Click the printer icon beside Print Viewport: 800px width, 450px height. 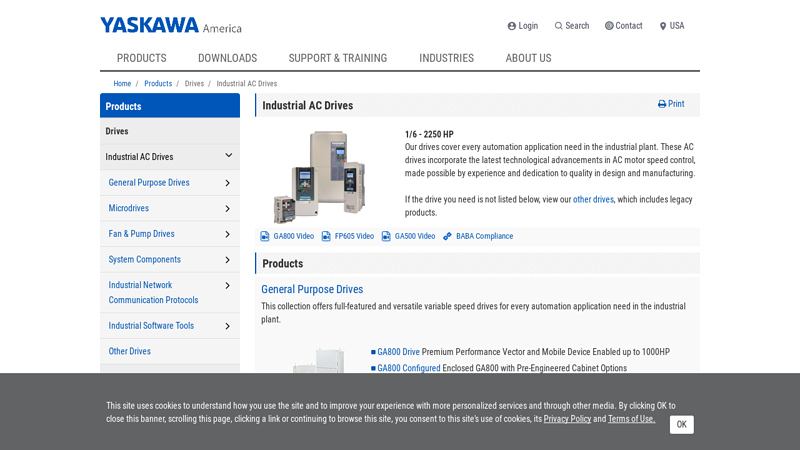[x=662, y=104]
